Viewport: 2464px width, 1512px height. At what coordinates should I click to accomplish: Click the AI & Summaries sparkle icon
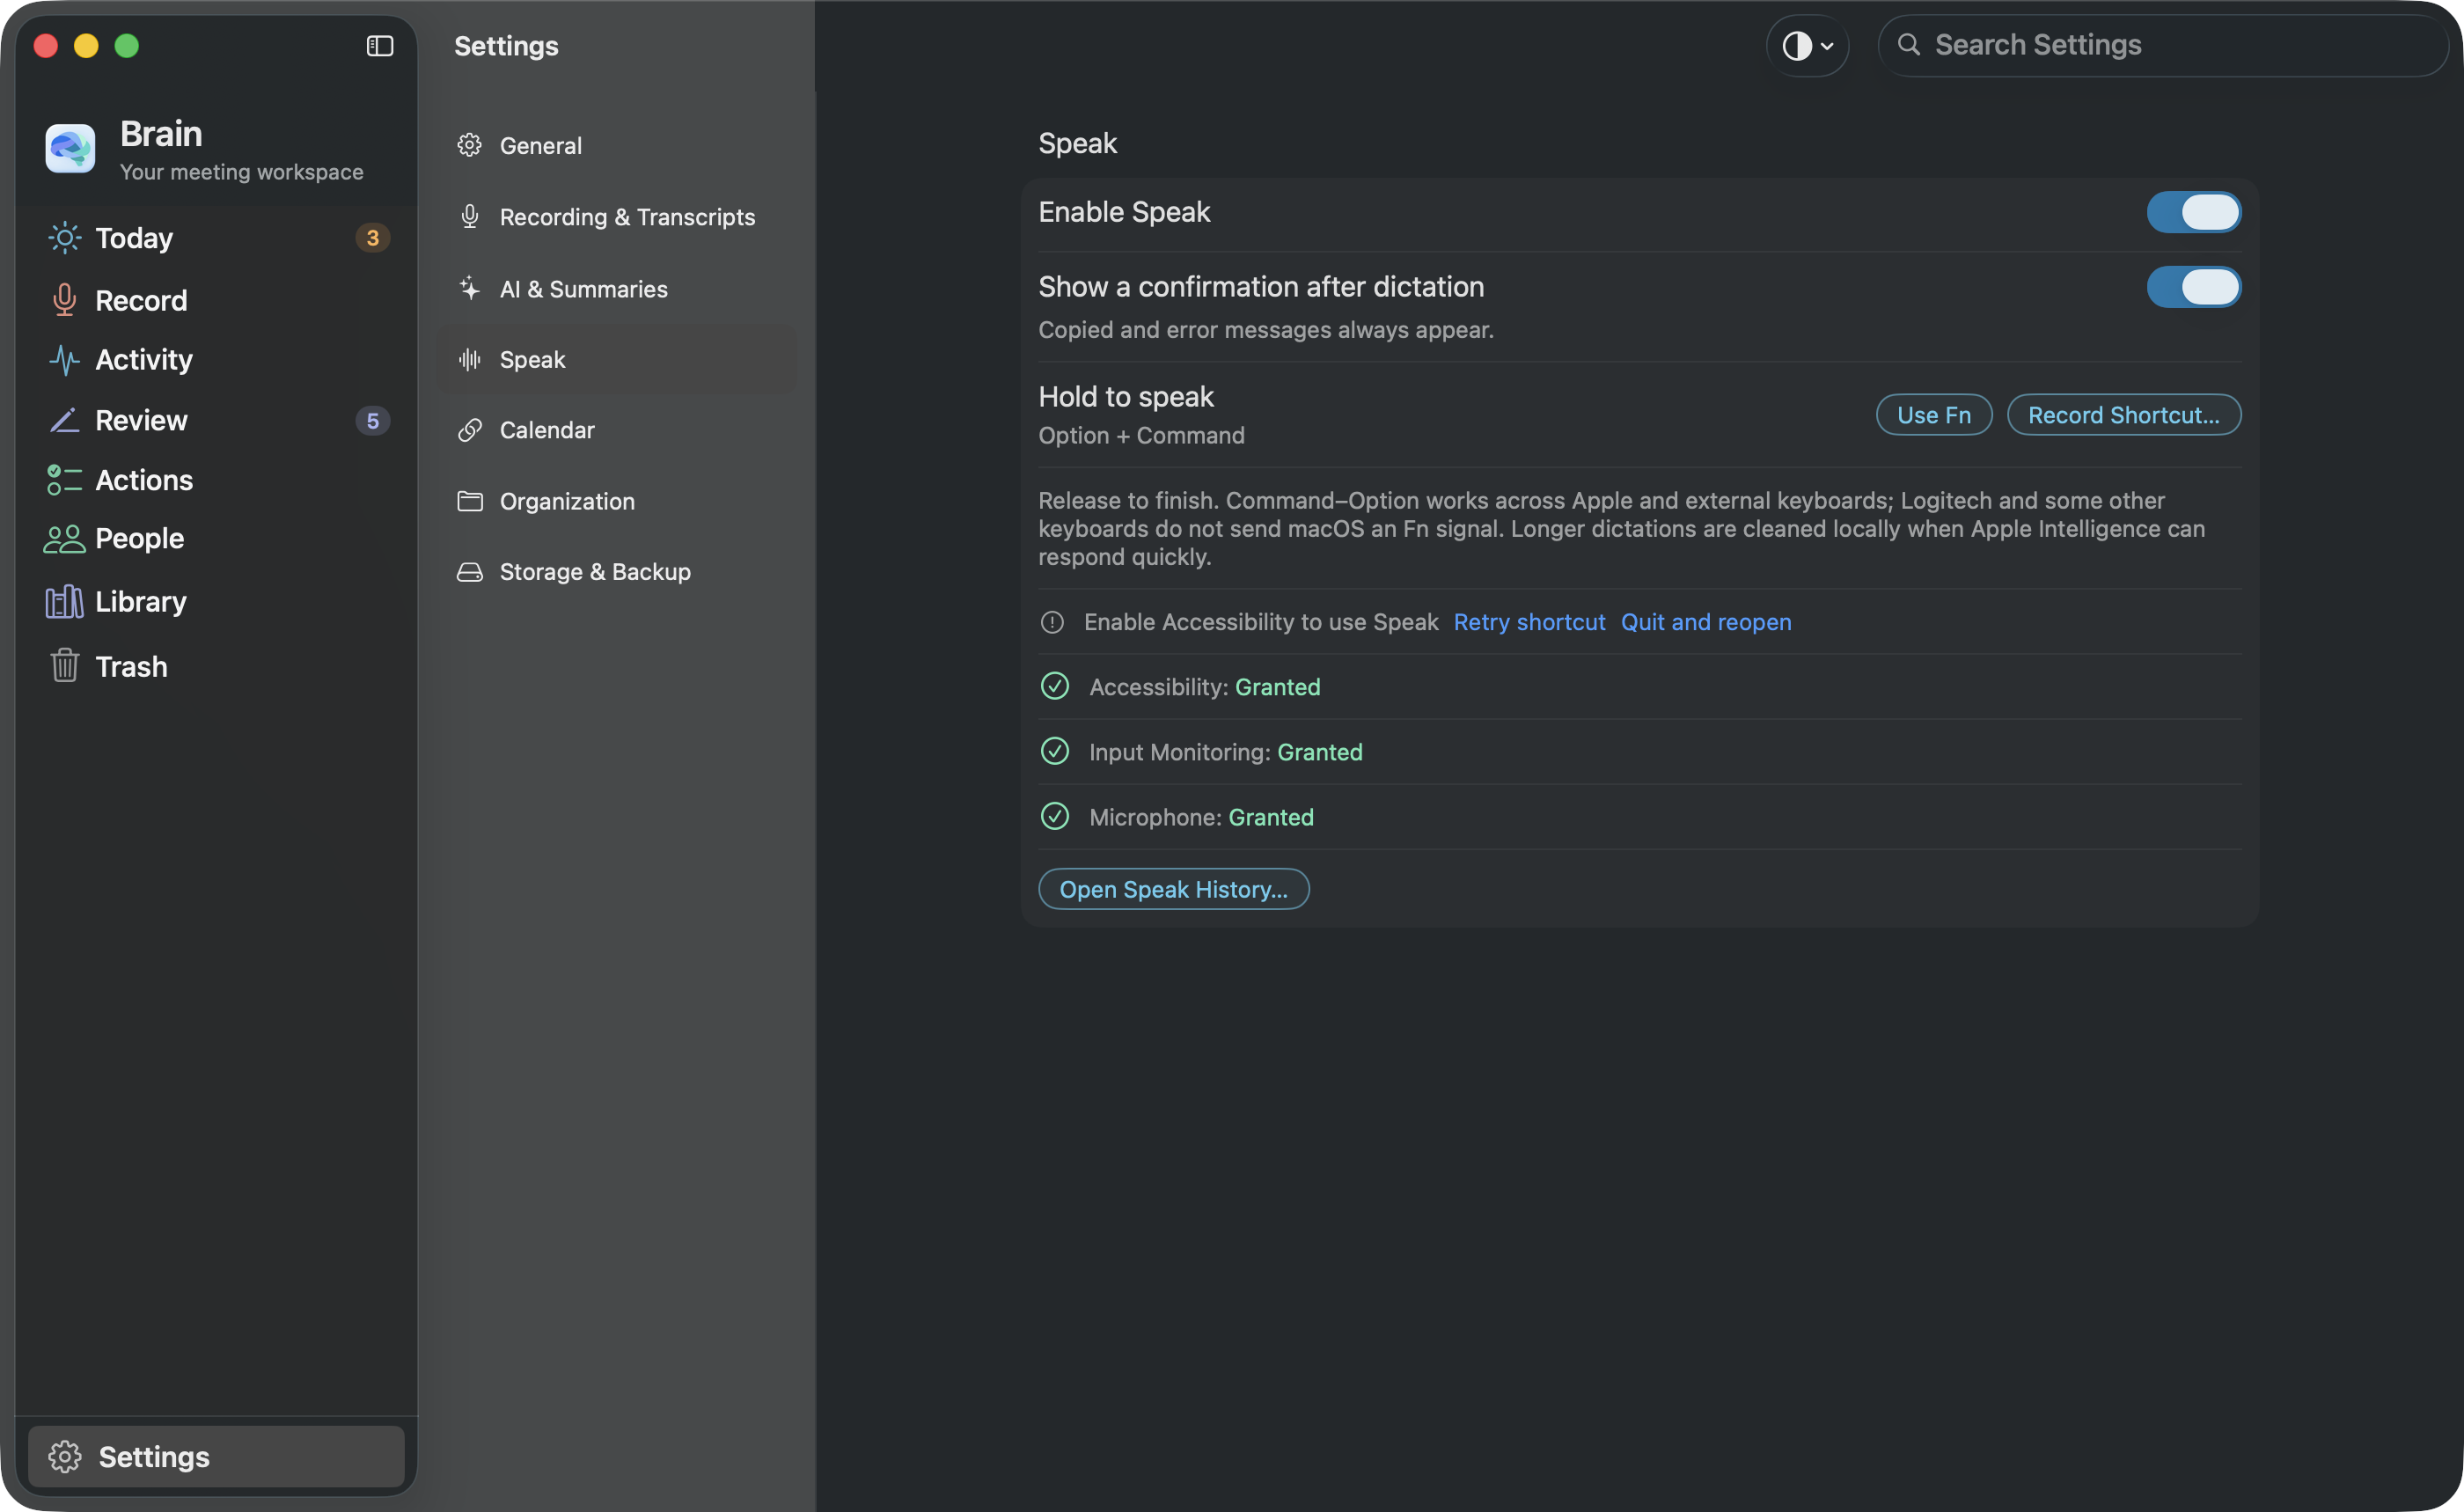470,289
